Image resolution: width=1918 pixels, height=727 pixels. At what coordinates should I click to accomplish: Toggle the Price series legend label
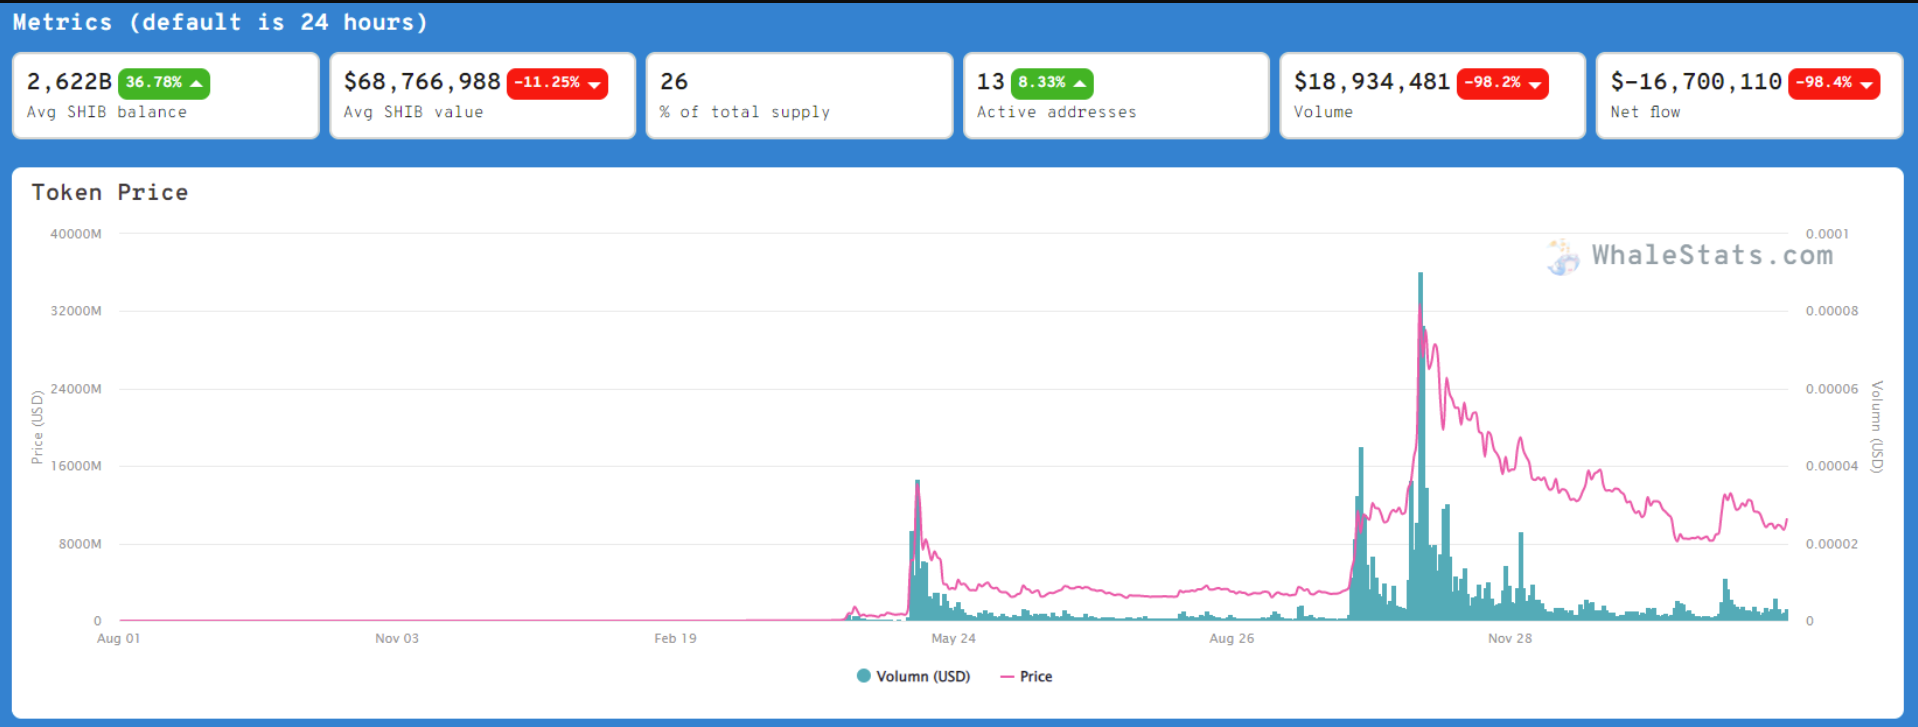pyautogui.click(x=1036, y=677)
